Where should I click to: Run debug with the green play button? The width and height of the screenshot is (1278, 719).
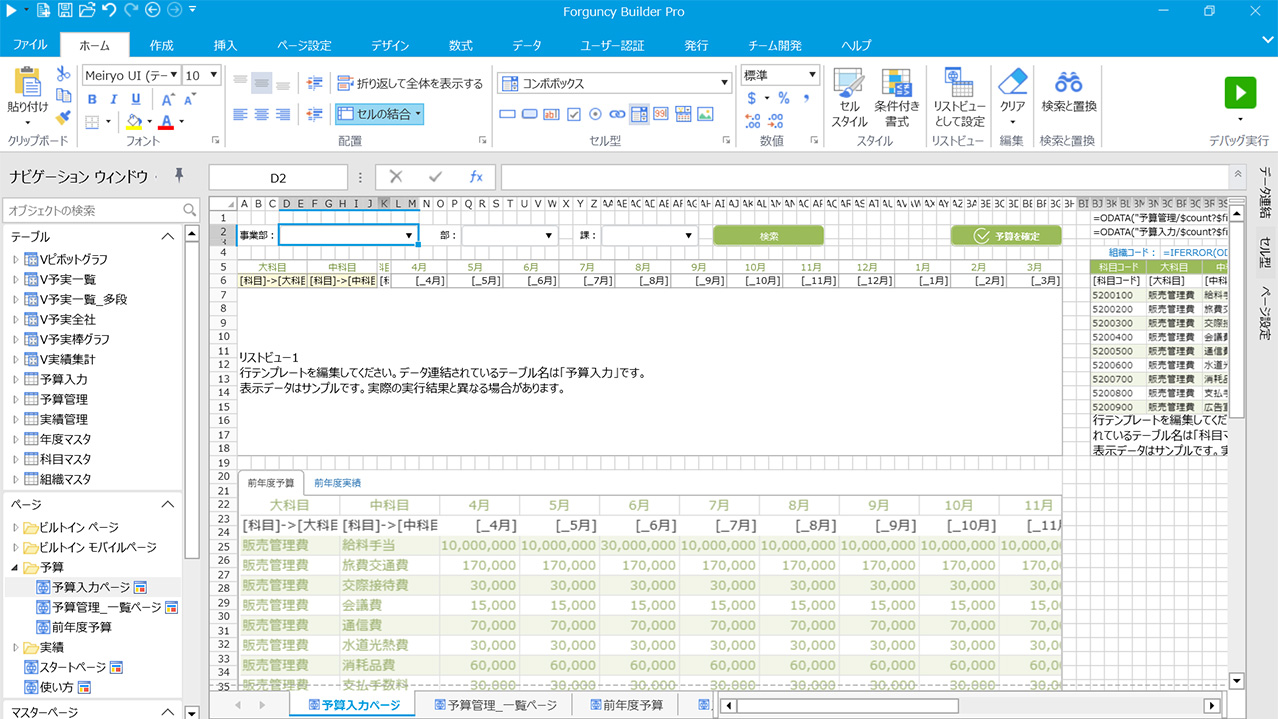[1240, 93]
